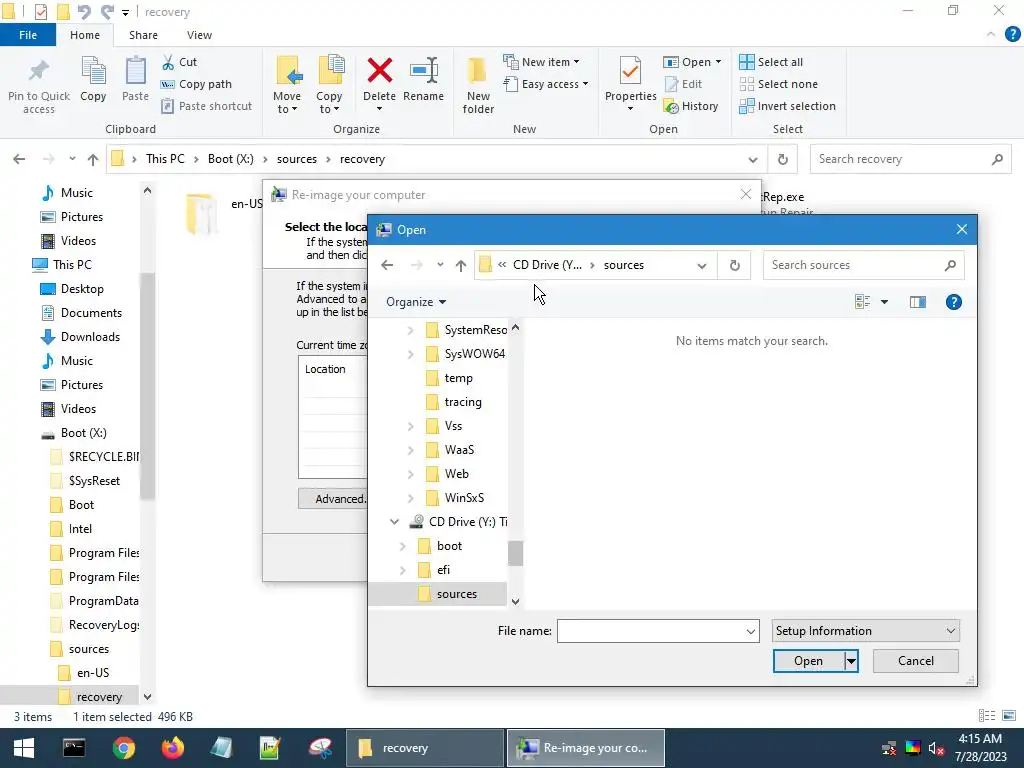Expand the boot folder in tree
The width and height of the screenshot is (1024, 768).
402,546
